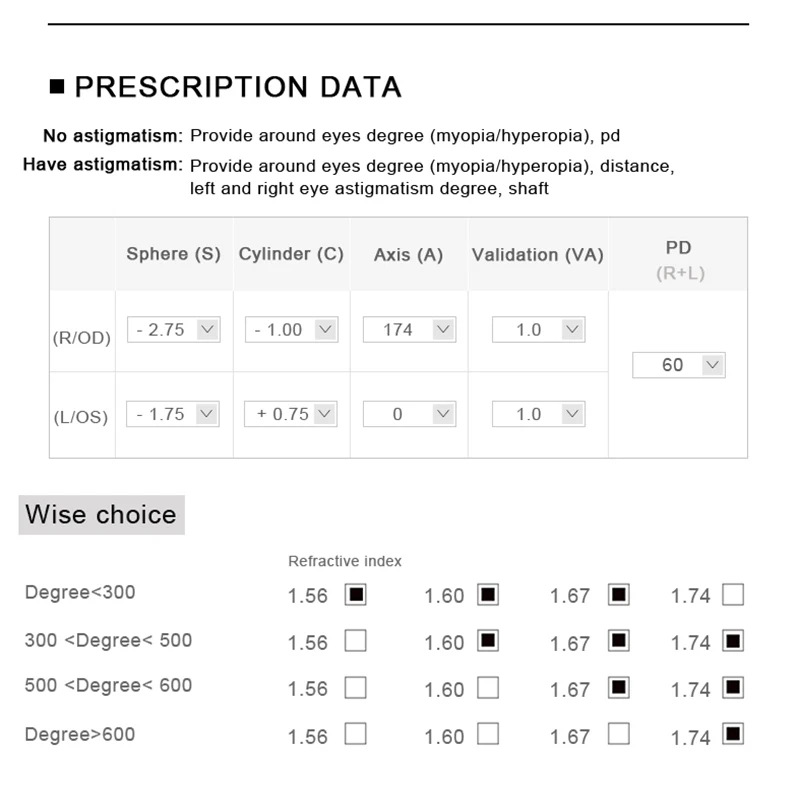Check 1.67 box for Degree>600
Screen dimensions: 800x800
click(619, 735)
